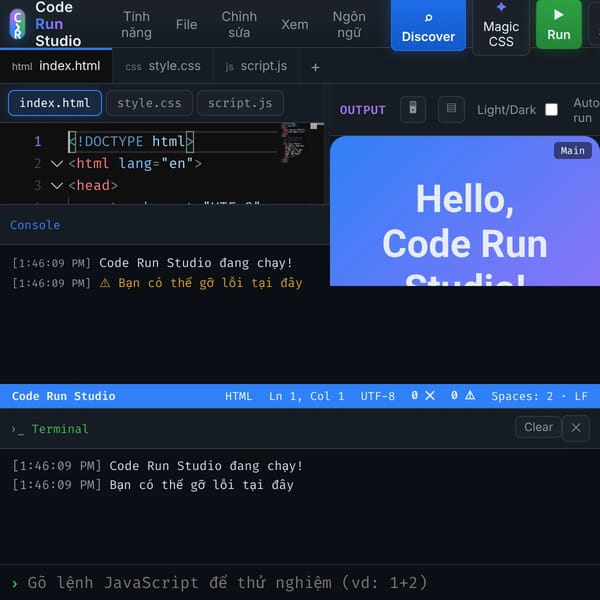The height and width of the screenshot is (600, 600).
Task: Switch to the style.css top tab
Action: [163, 66]
